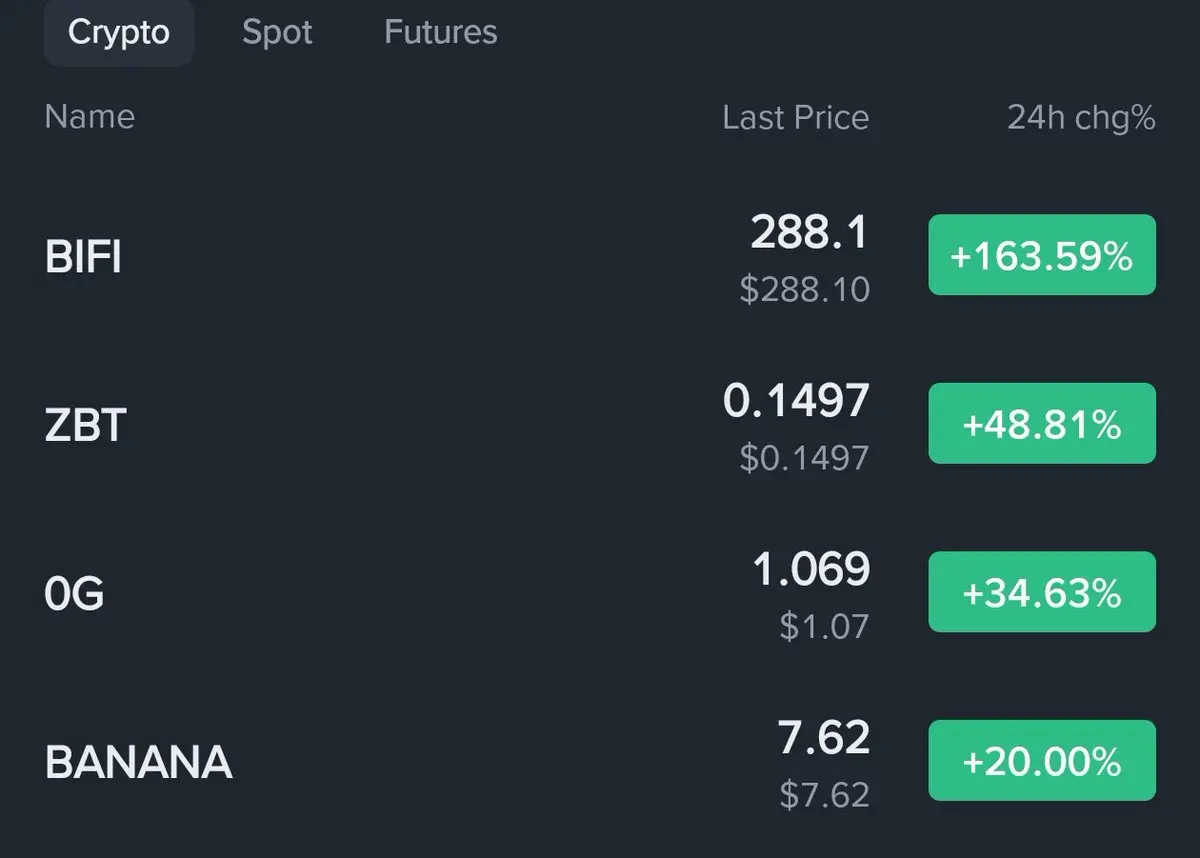Sort list by Name column header

pos(89,117)
